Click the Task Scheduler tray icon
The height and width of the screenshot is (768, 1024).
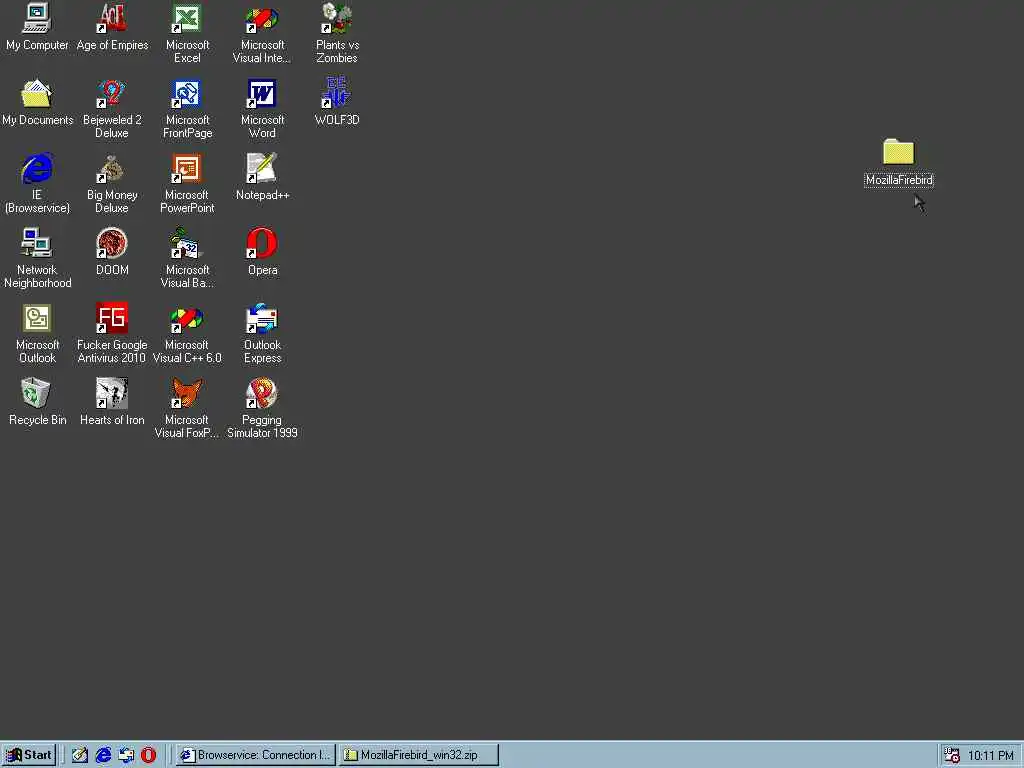click(x=952, y=756)
